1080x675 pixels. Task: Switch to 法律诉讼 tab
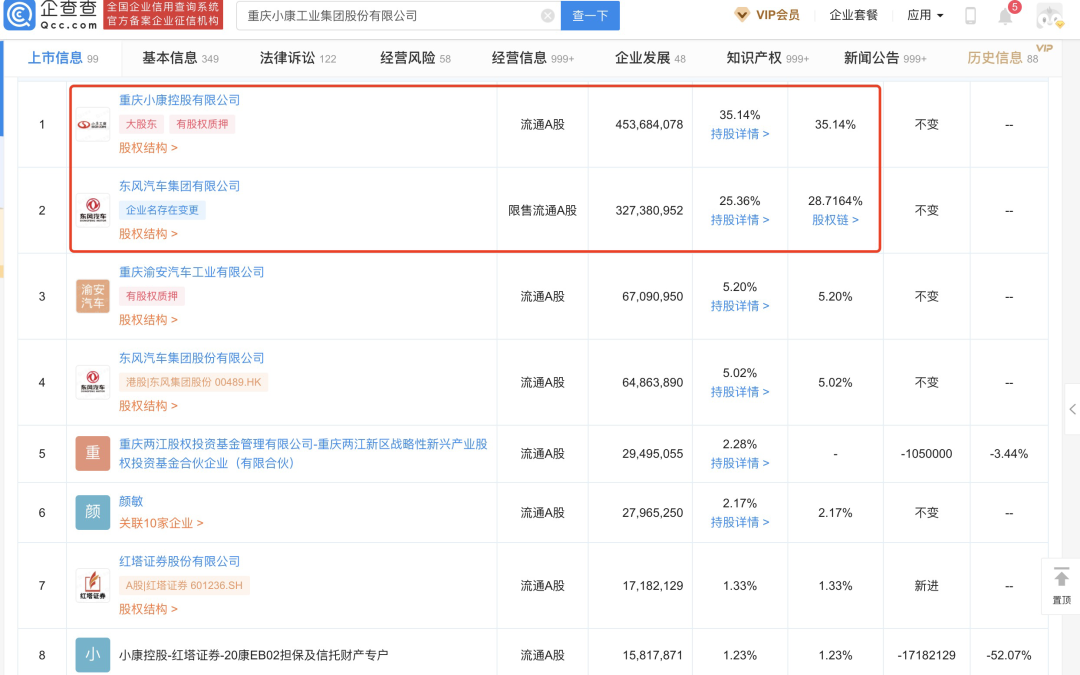coord(298,58)
